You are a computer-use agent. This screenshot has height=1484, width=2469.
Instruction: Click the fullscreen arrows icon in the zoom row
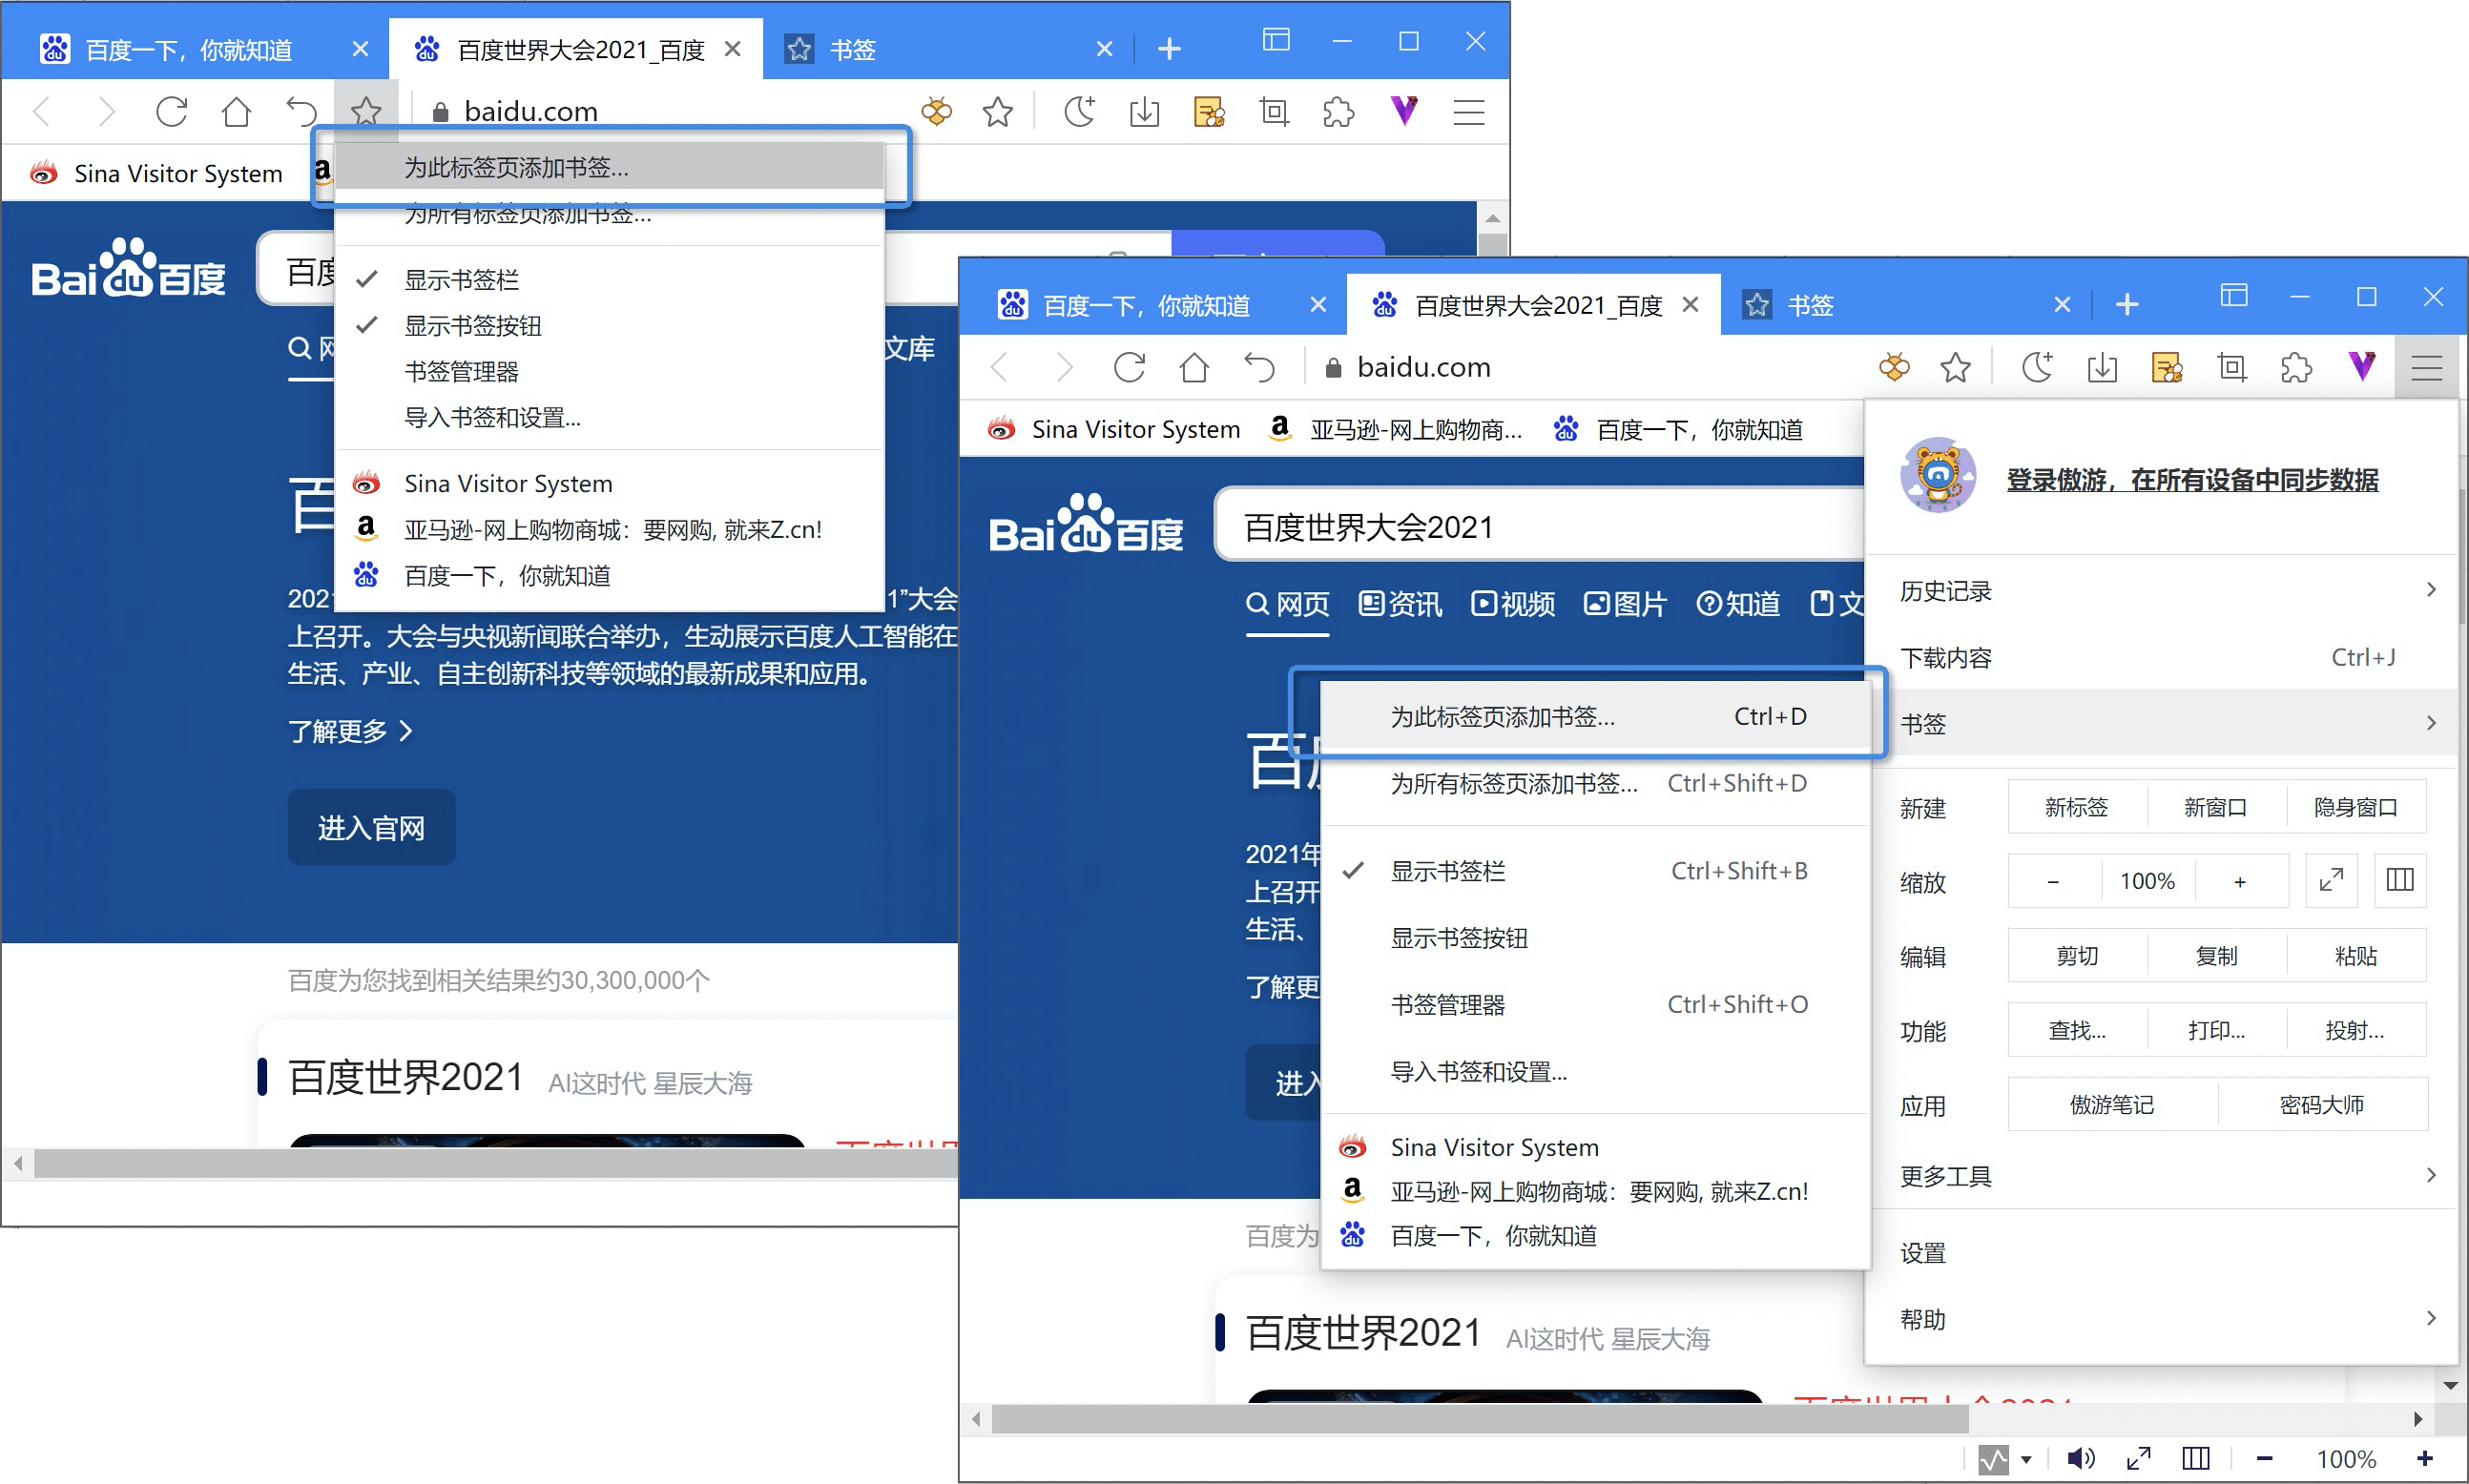pyautogui.click(x=2331, y=880)
